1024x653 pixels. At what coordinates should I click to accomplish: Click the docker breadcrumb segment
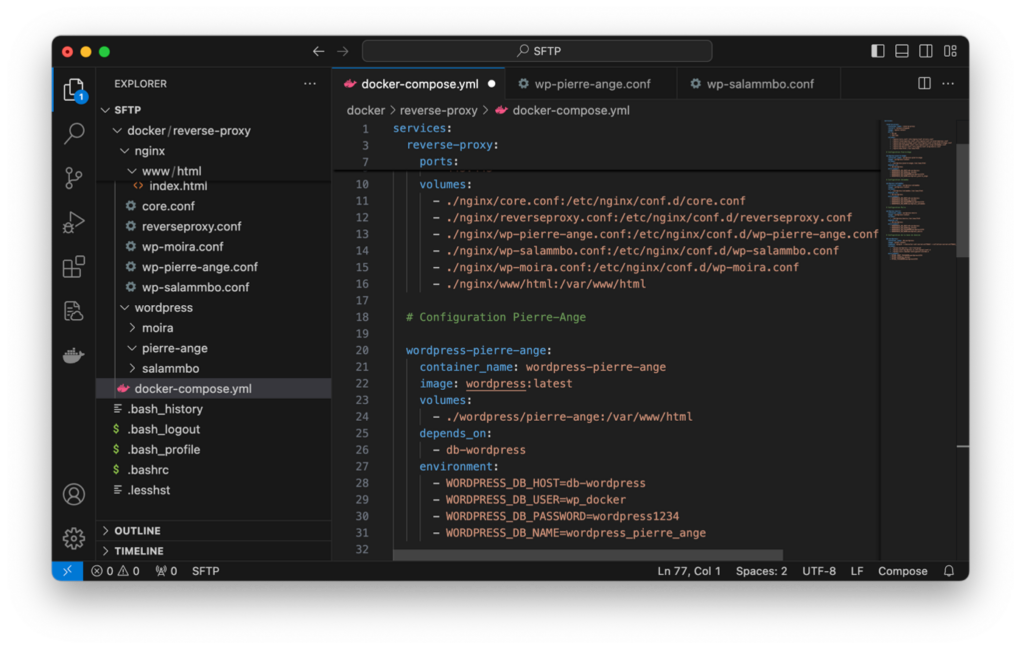[x=366, y=110]
